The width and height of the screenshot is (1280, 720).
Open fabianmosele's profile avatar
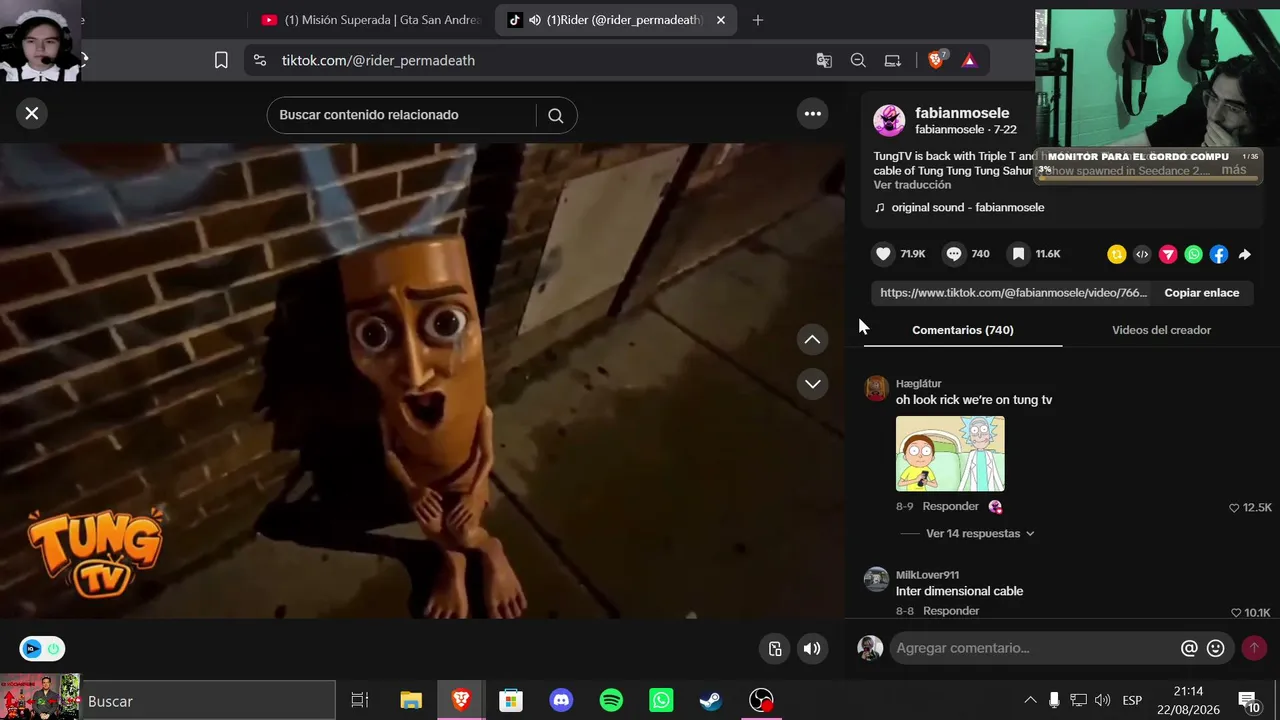(889, 121)
